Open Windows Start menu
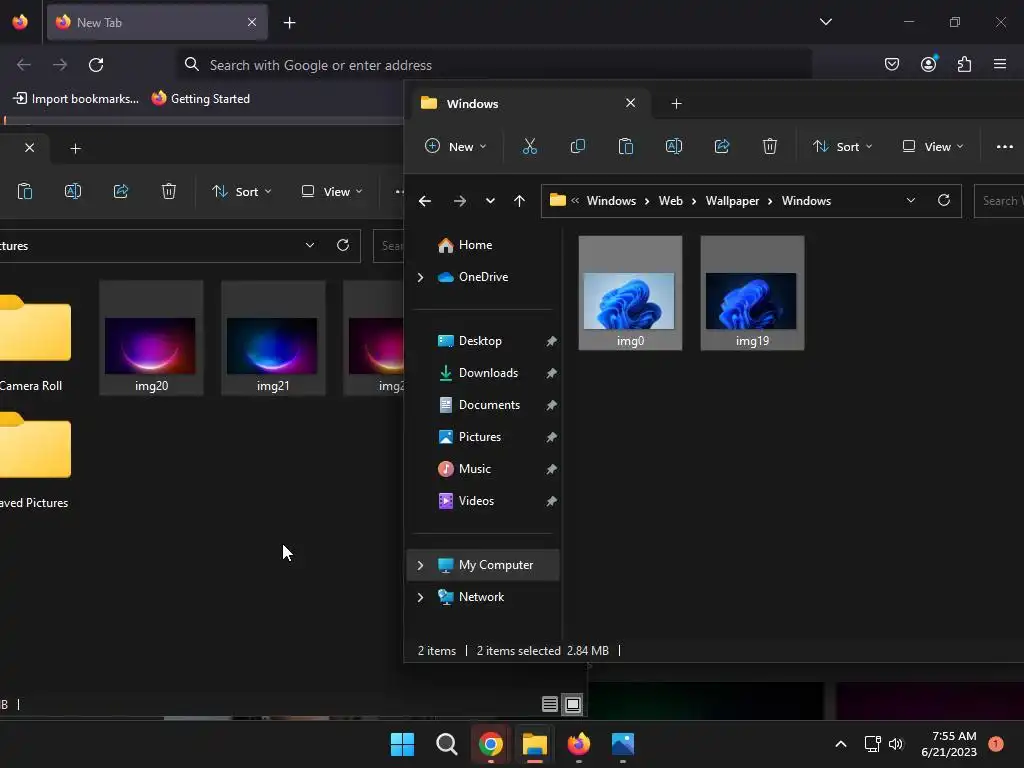The height and width of the screenshot is (768, 1024). coord(402,744)
